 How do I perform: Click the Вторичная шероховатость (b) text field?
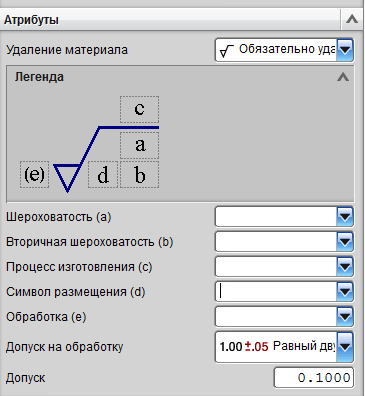coord(276,242)
